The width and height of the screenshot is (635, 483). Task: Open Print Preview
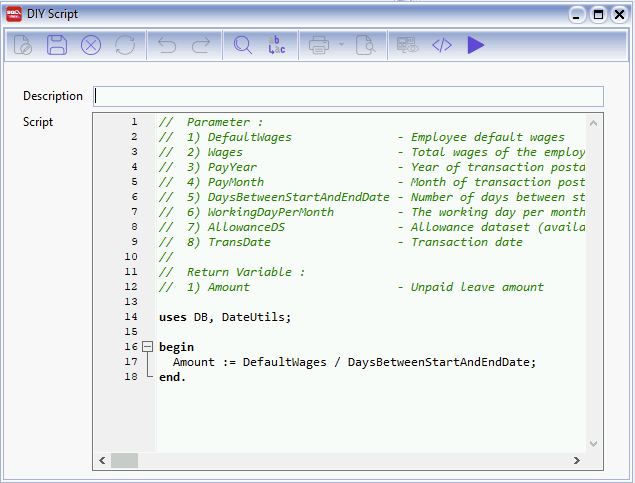pos(366,45)
